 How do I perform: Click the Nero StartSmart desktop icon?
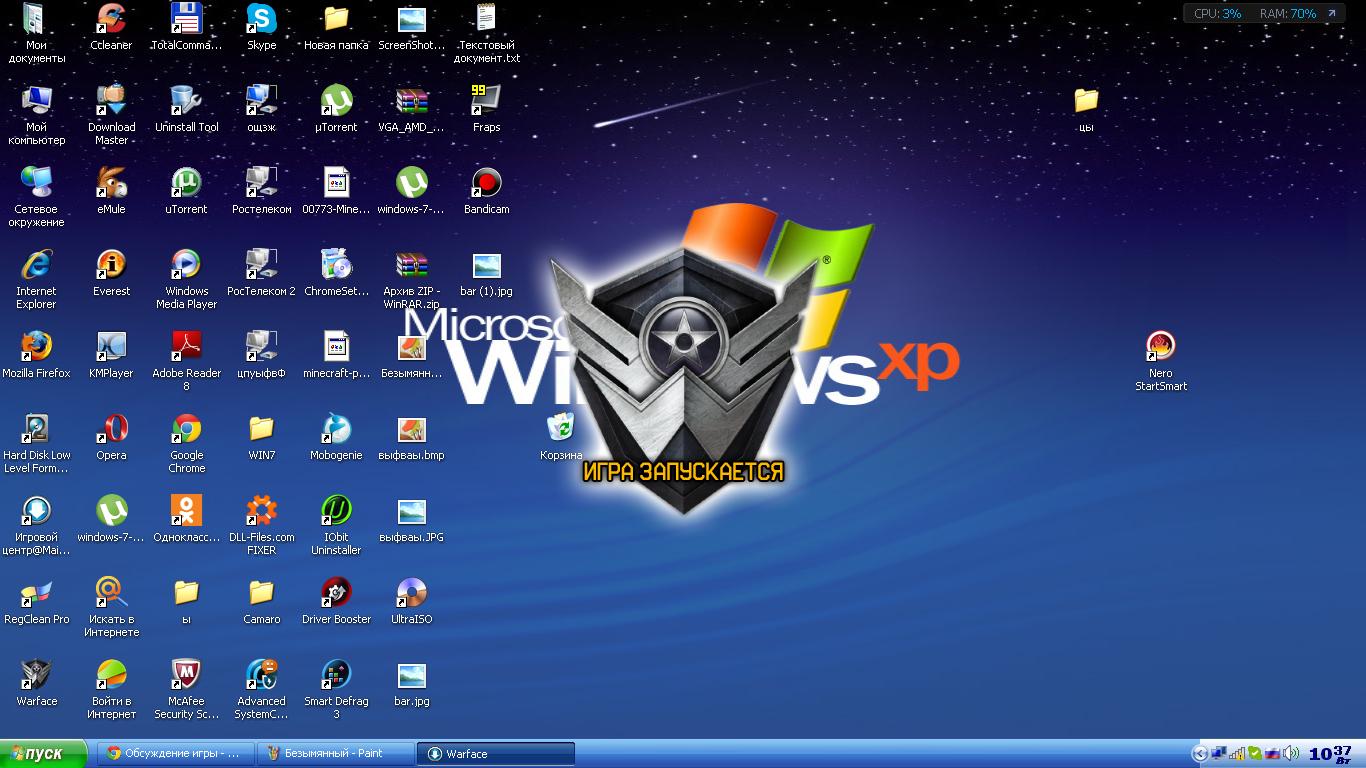(x=1160, y=361)
